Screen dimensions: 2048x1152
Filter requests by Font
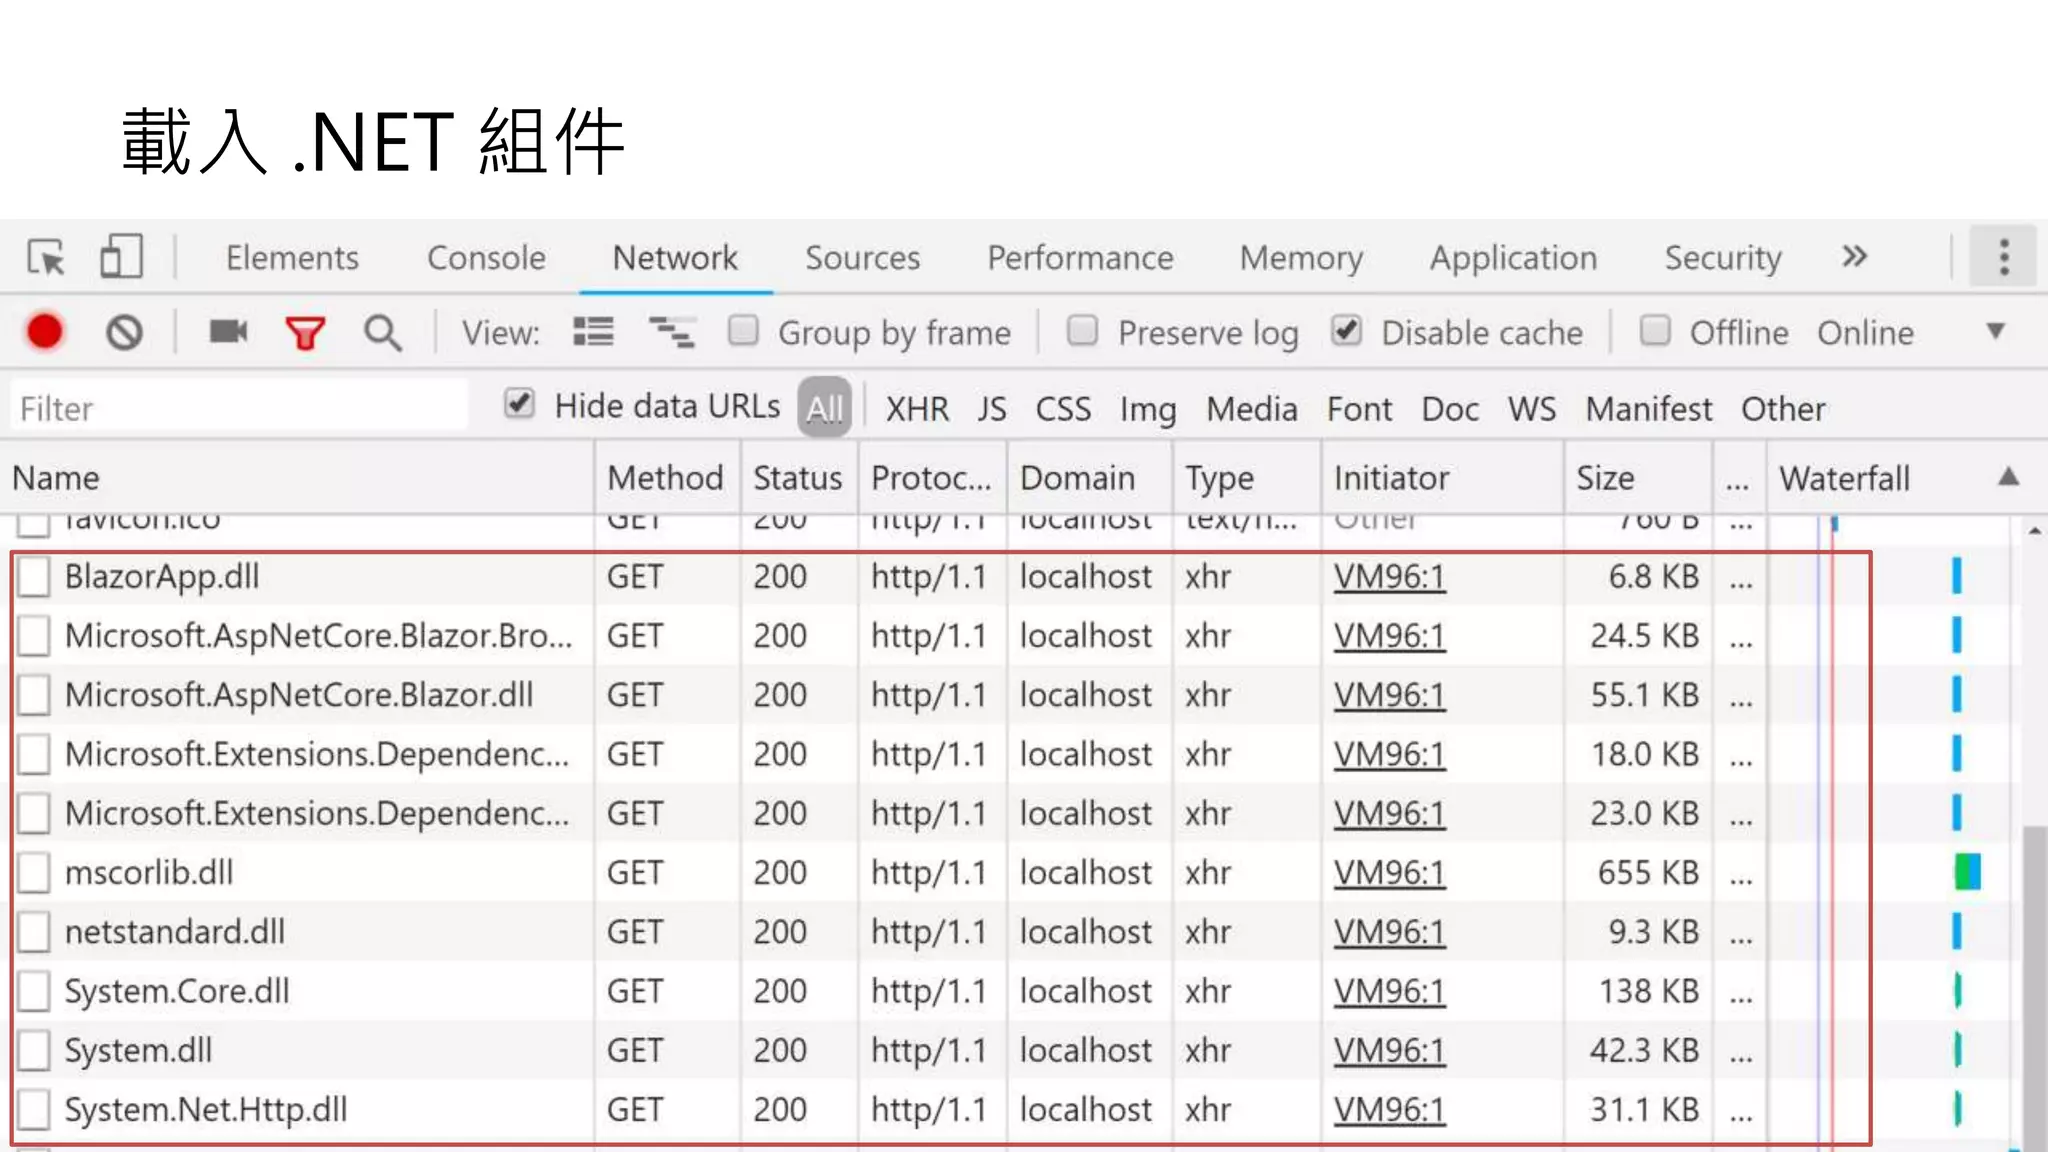pos(1359,409)
